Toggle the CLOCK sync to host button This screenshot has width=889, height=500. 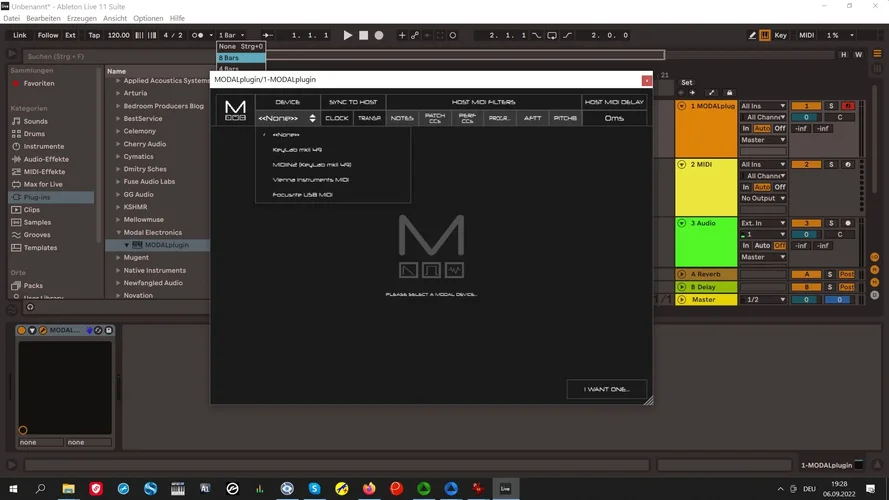point(337,118)
